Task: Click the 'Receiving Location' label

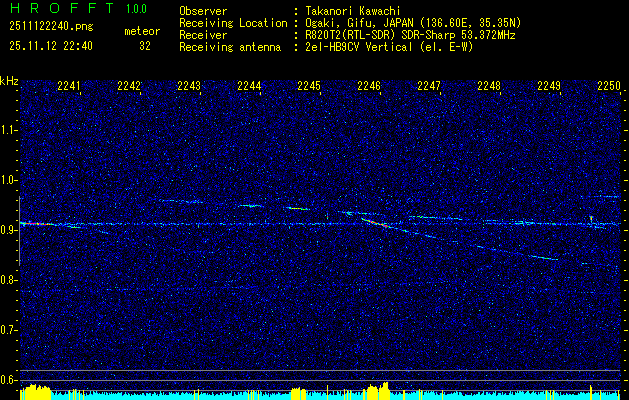Action: pos(233,23)
